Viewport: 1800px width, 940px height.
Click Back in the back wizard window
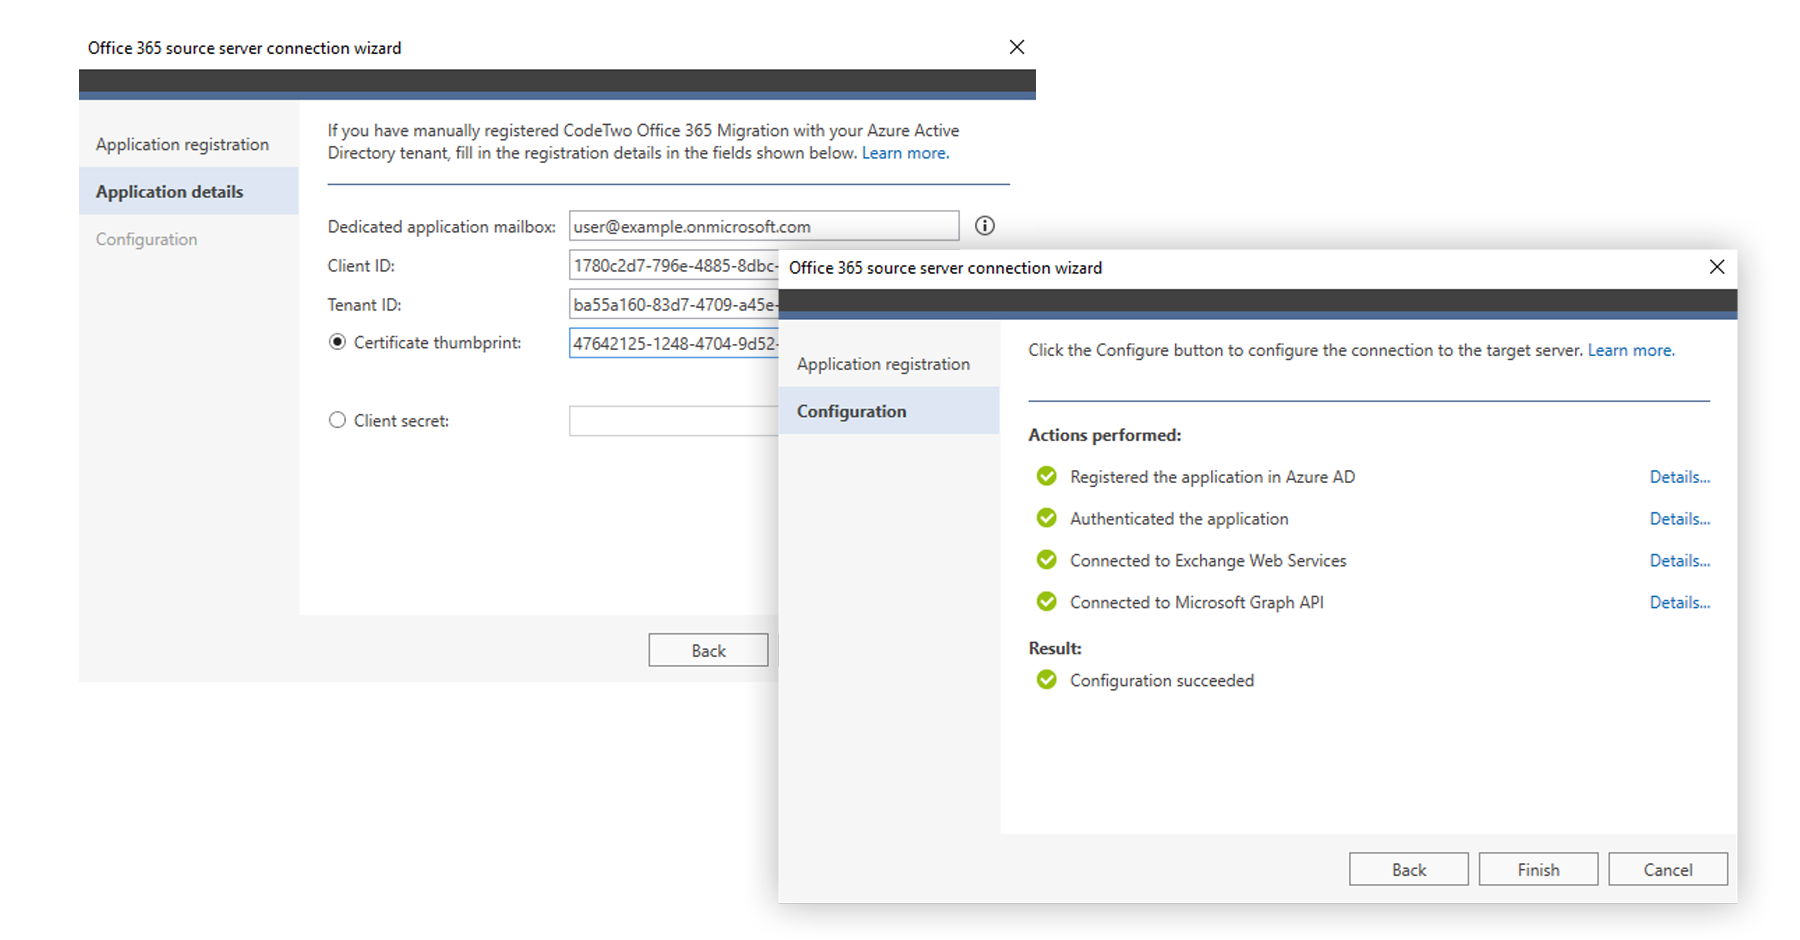pyautogui.click(x=708, y=651)
